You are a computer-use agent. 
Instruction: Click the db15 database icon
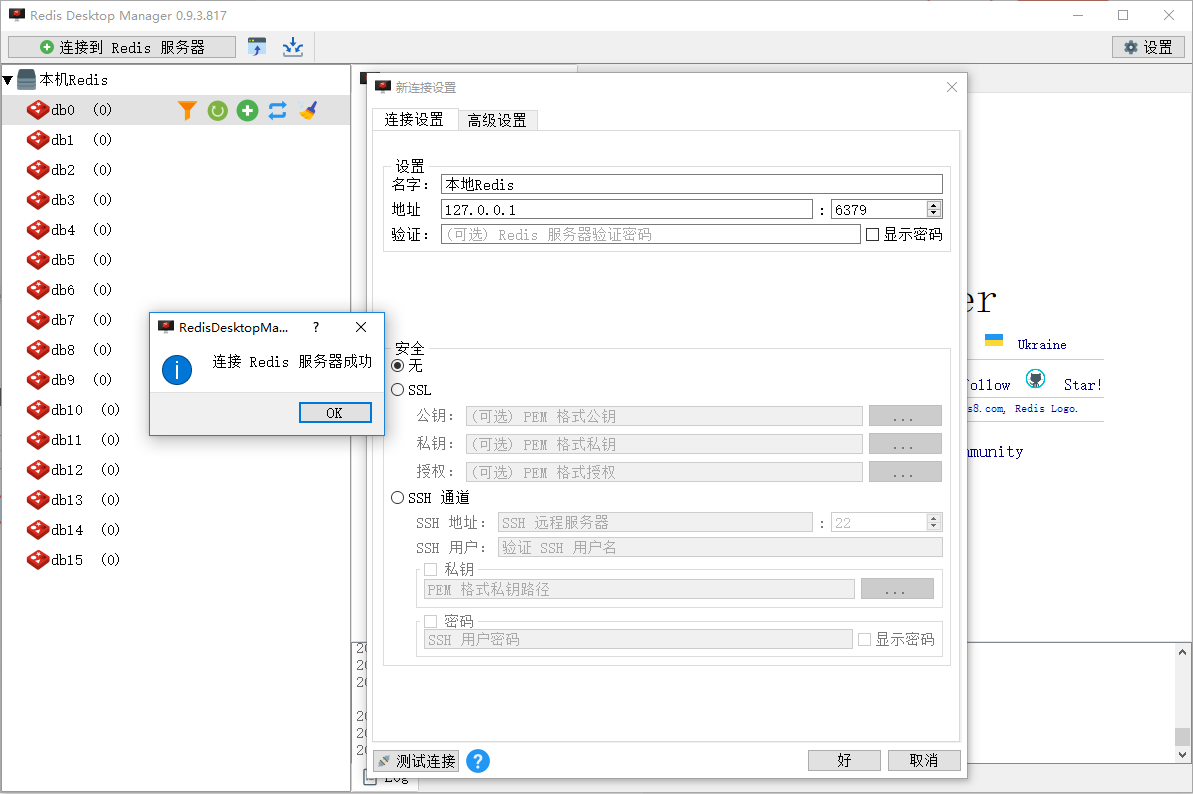38,560
